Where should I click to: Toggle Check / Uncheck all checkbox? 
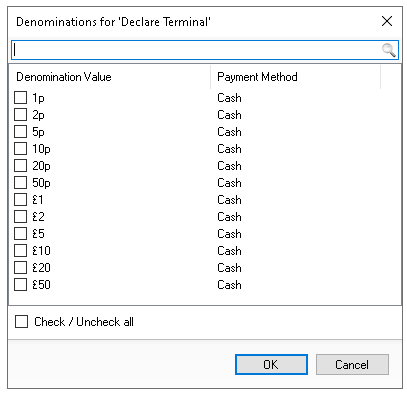(x=21, y=322)
